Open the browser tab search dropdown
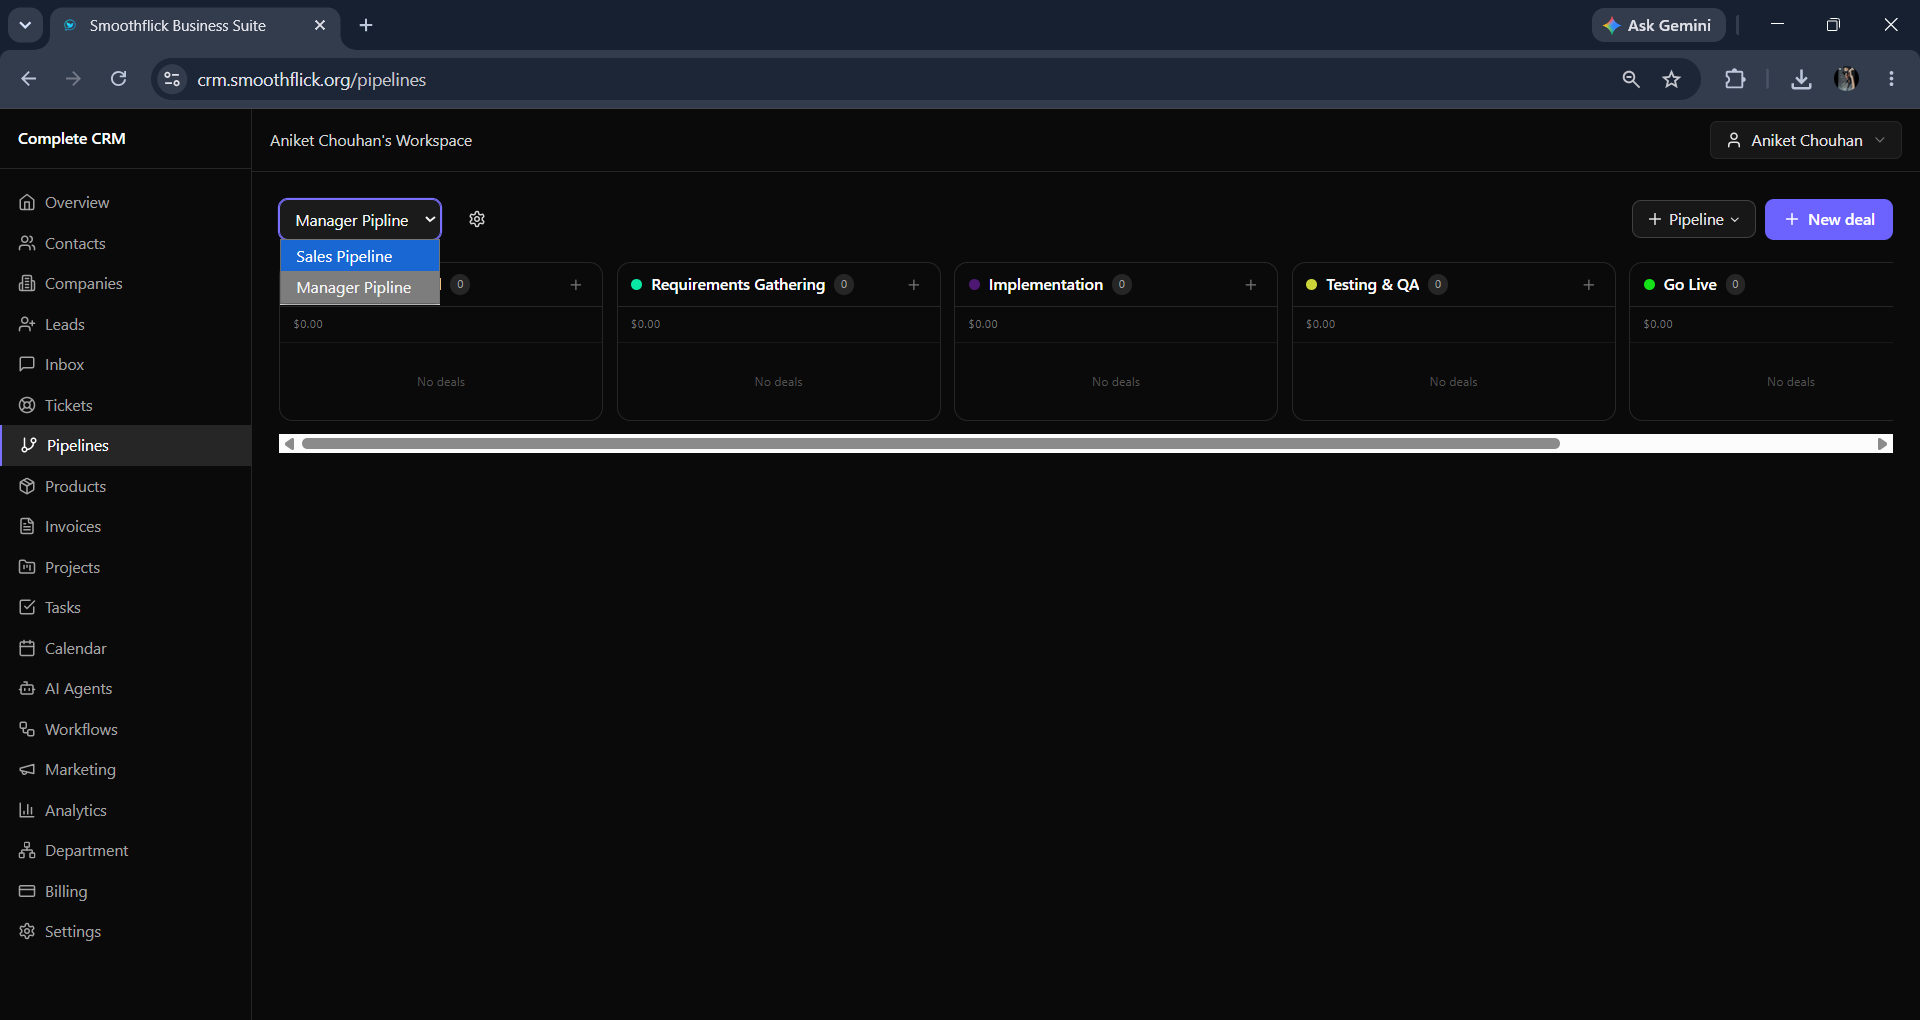1920x1020 pixels. point(25,25)
